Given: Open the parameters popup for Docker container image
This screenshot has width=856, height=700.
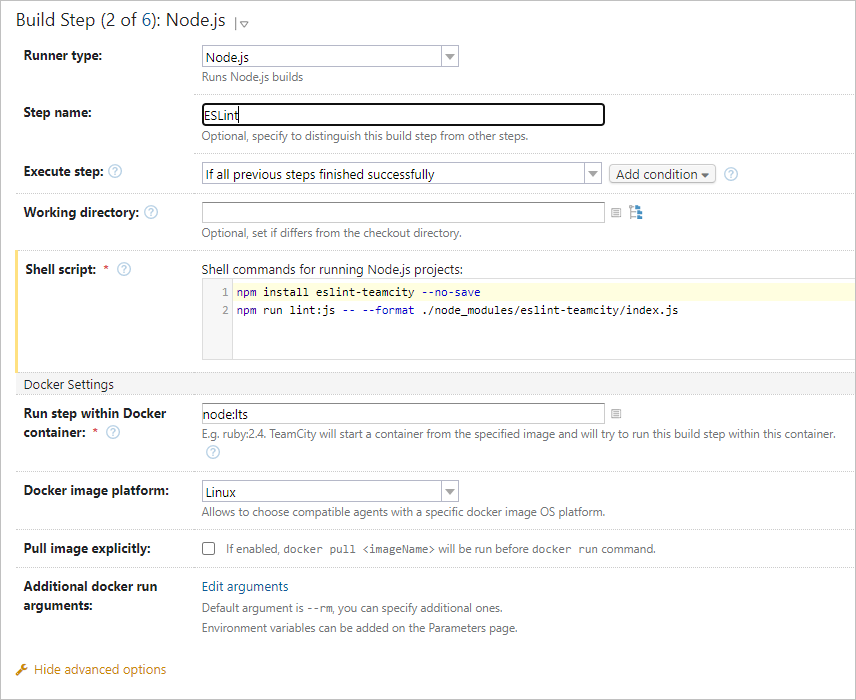Looking at the screenshot, I should (x=617, y=413).
